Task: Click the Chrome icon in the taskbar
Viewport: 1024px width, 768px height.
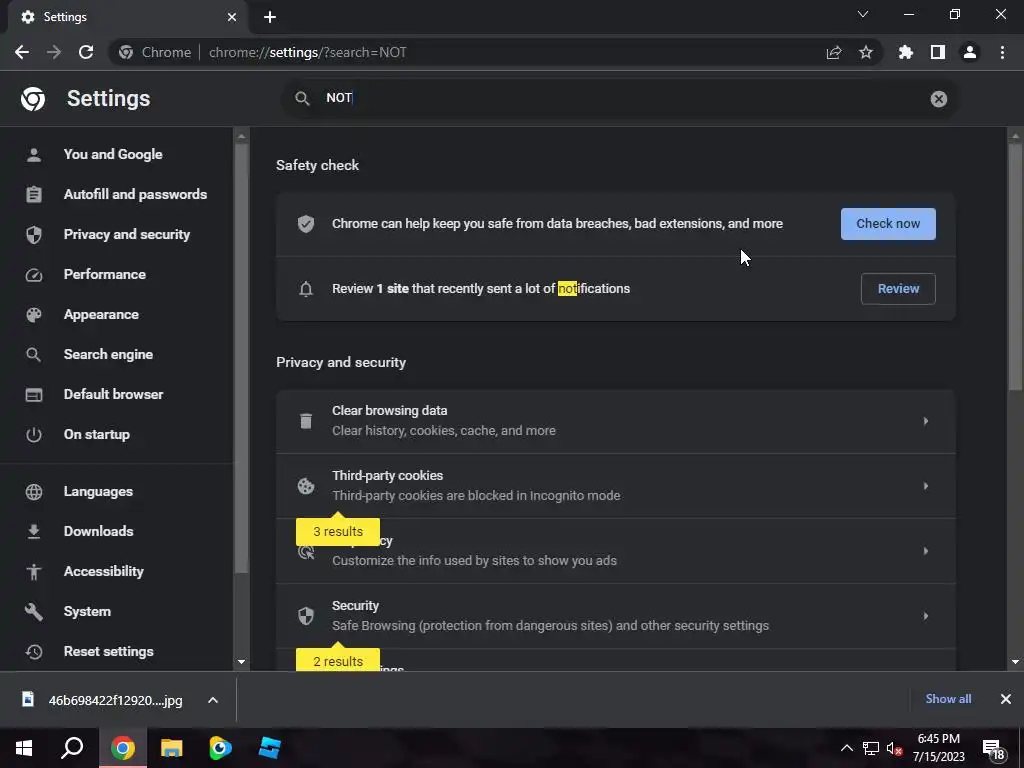Action: point(122,748)
